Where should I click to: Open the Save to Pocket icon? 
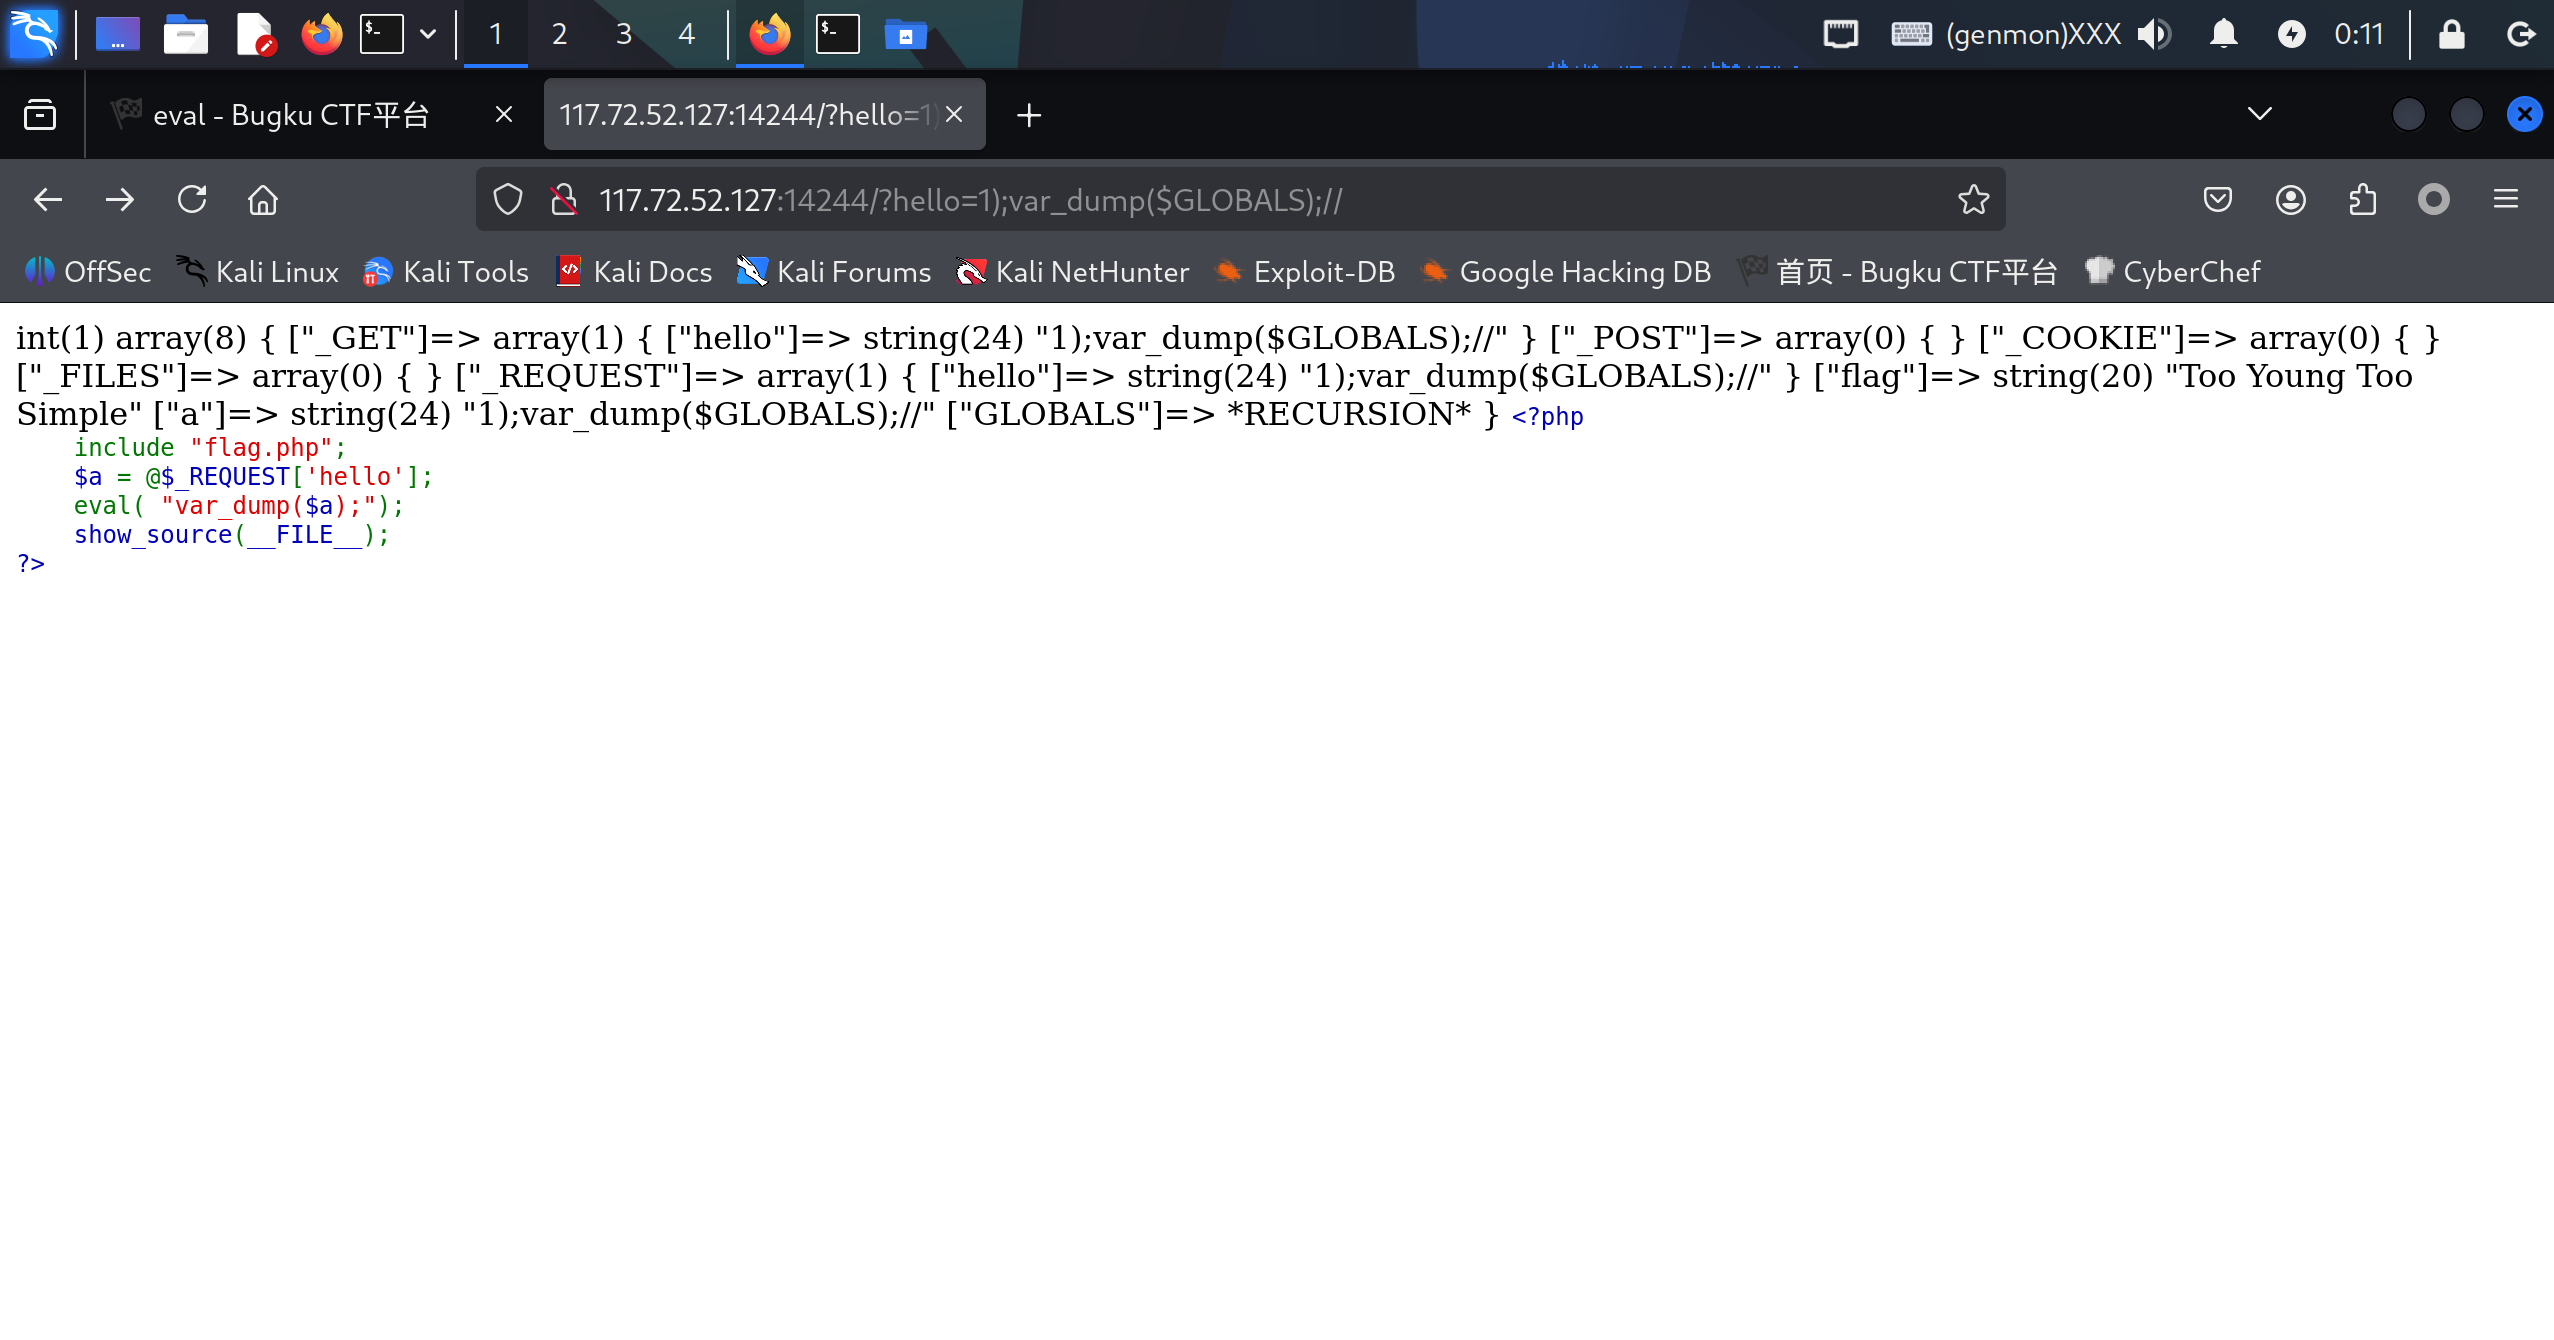[x=2217, y=200]
